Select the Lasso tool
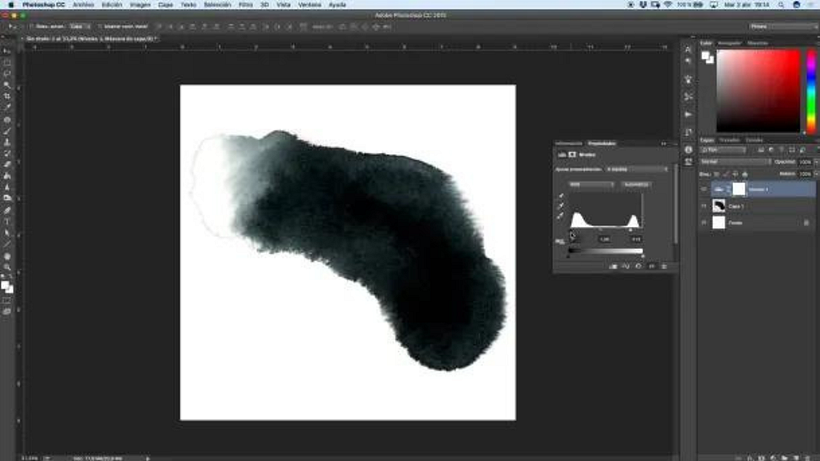This screenshot has height=461, width=820. pos(7,74)
